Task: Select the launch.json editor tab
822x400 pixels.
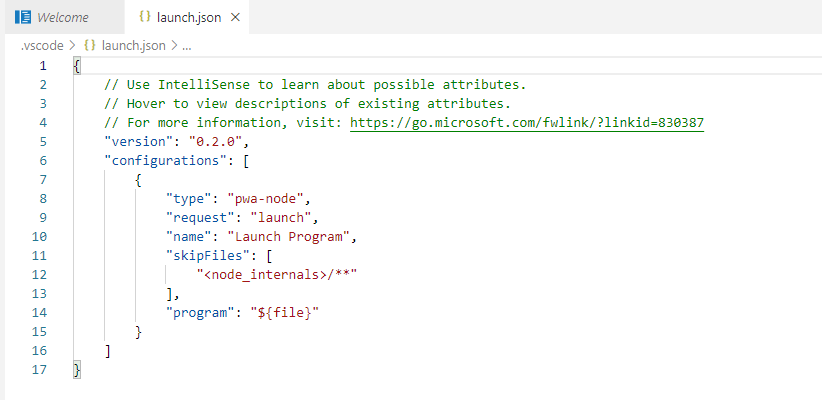Action: coord(187,17)
